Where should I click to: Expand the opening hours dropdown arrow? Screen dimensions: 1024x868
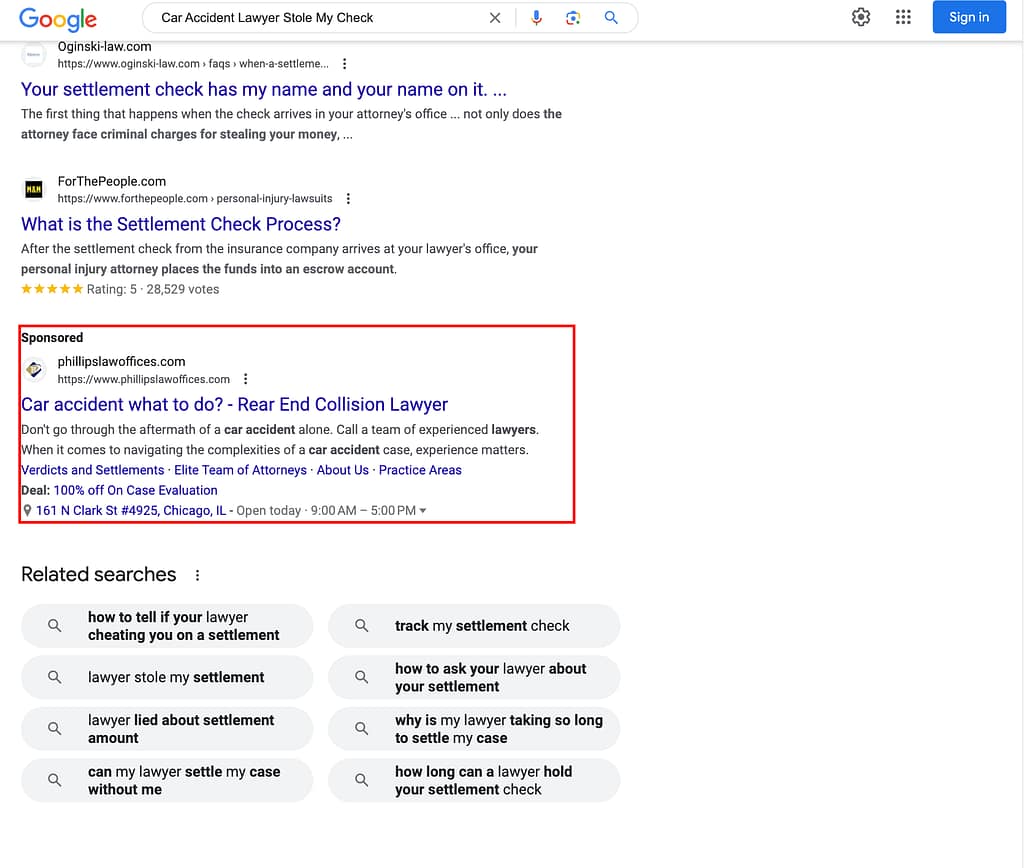coord(423,511)
